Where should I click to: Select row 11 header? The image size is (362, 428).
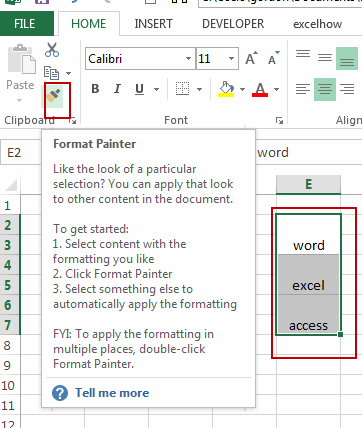[10, 406]
